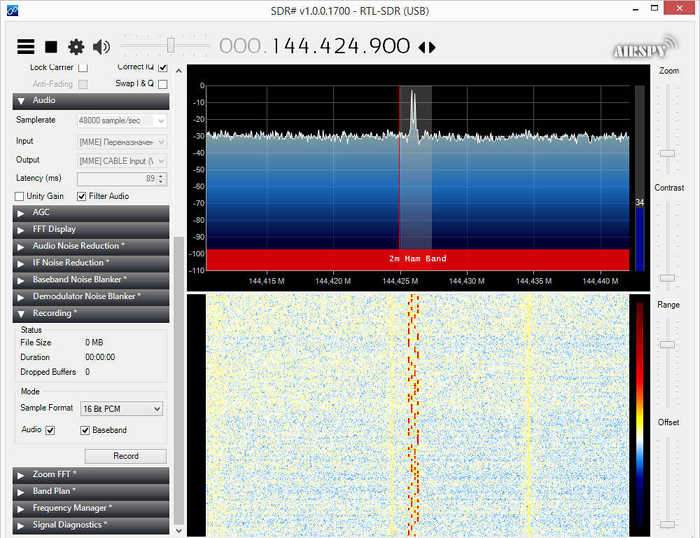The width and height of the screenshot is (700, 538).
Task: Collapse the Audio panel
Action: (91, 101)
